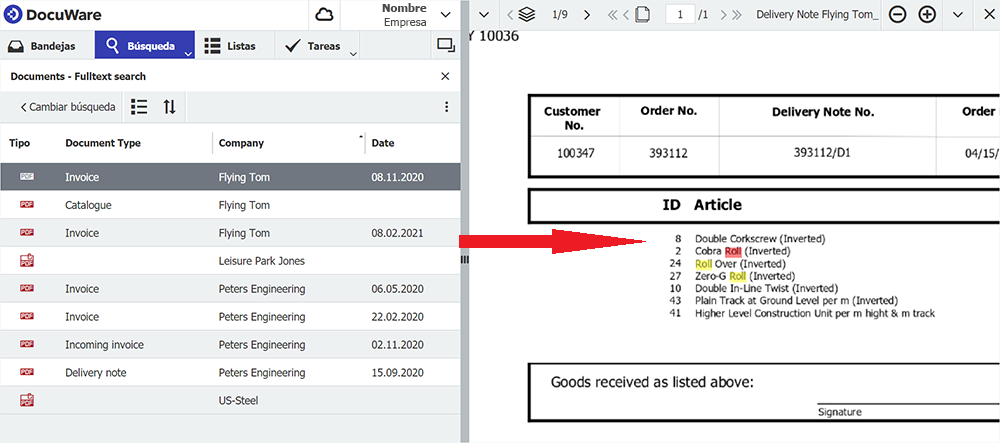
Task: Go to next document in viewer
Action: pyautogui.click(x=586, y=14)
